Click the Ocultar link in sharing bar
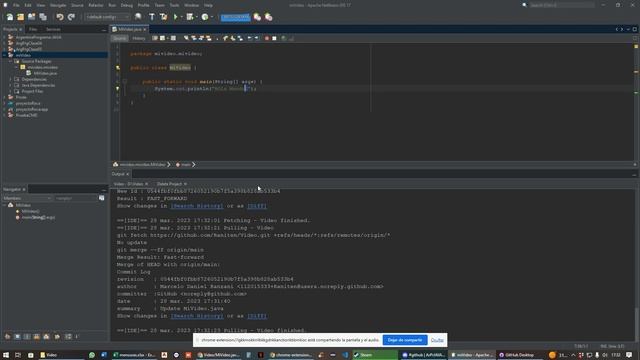This screenshot has width=640, height=360. coord(437,340)
